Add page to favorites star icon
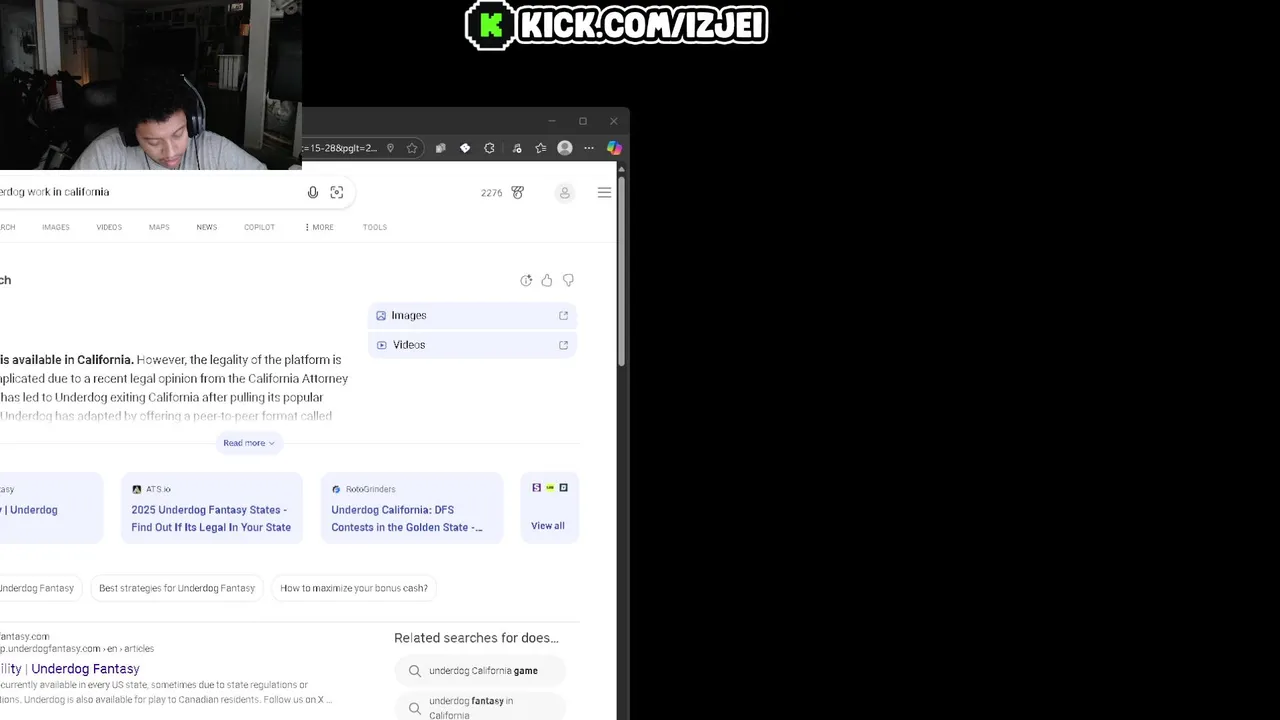The height and width of the screenshot is (720, 1280). pos(412,148)
